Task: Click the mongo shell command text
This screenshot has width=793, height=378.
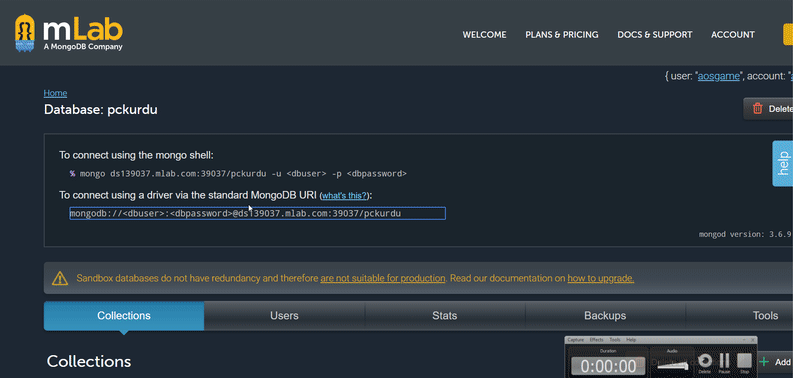Action: (238, 174)
